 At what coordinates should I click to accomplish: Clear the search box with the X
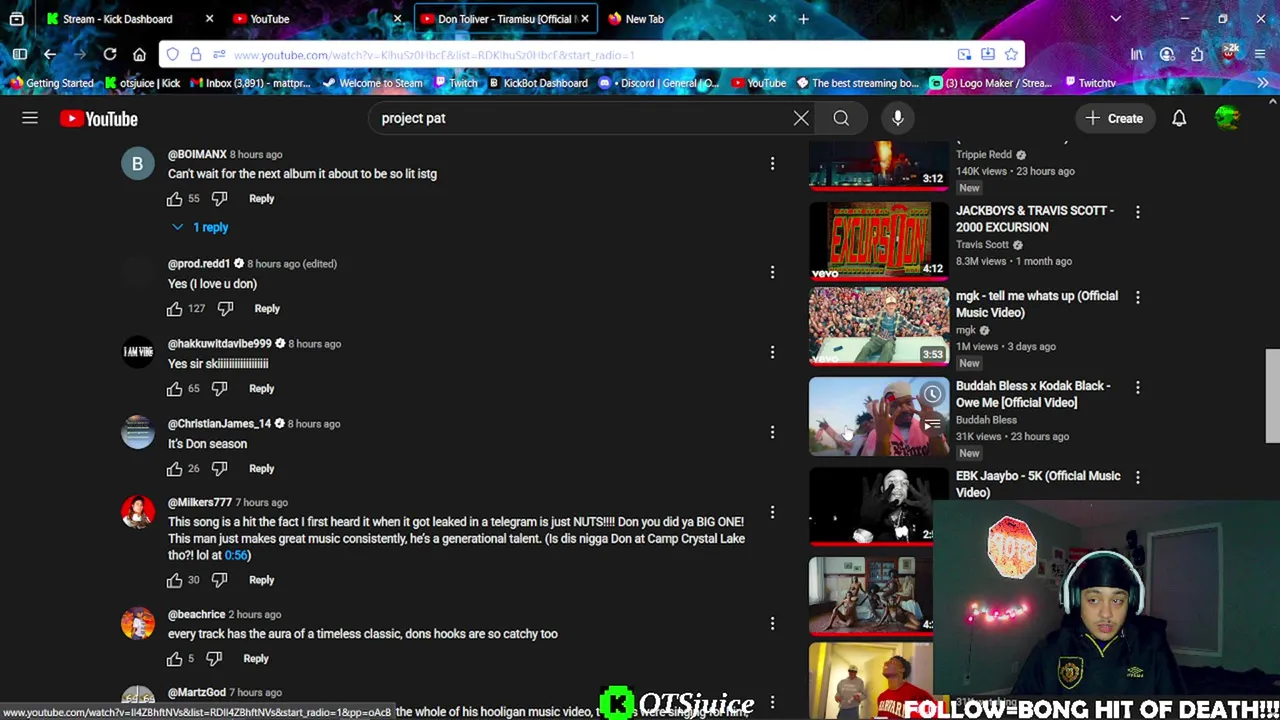[x=801, y=118]
